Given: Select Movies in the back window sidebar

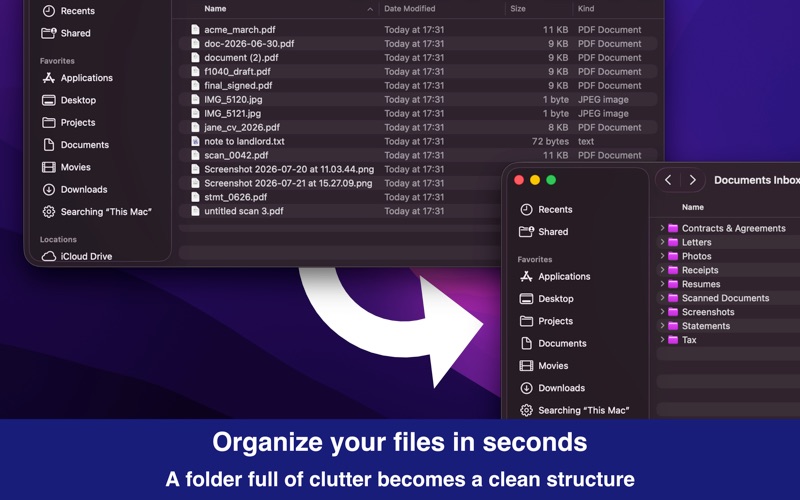Looking at the screenshot, I should pos(66,167).
